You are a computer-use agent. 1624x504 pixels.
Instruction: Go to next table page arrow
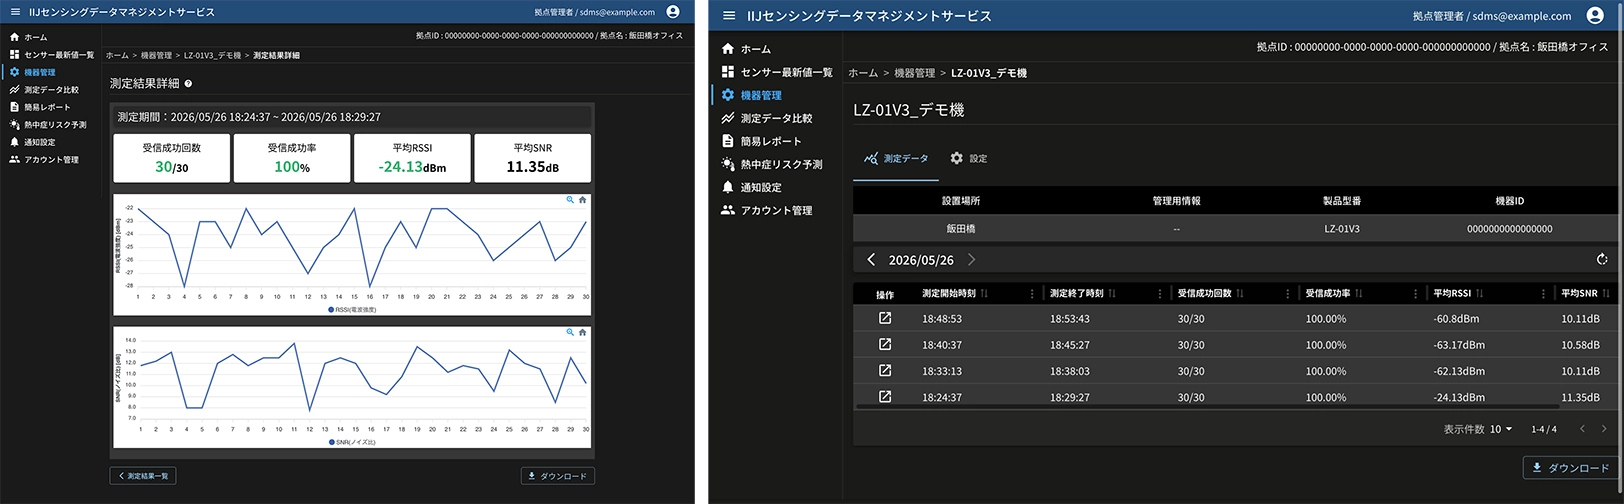[1604, 429]
